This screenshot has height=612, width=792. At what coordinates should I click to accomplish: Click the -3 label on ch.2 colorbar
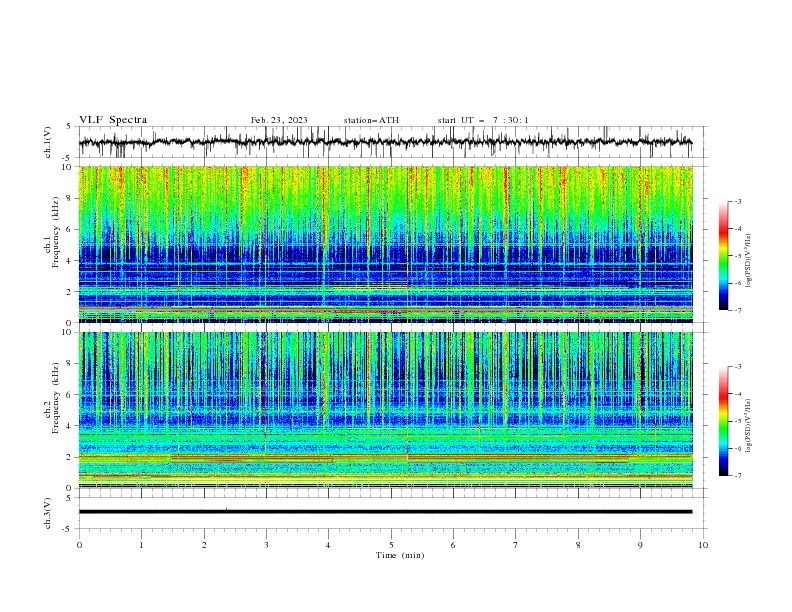click(x=738, y=367)
